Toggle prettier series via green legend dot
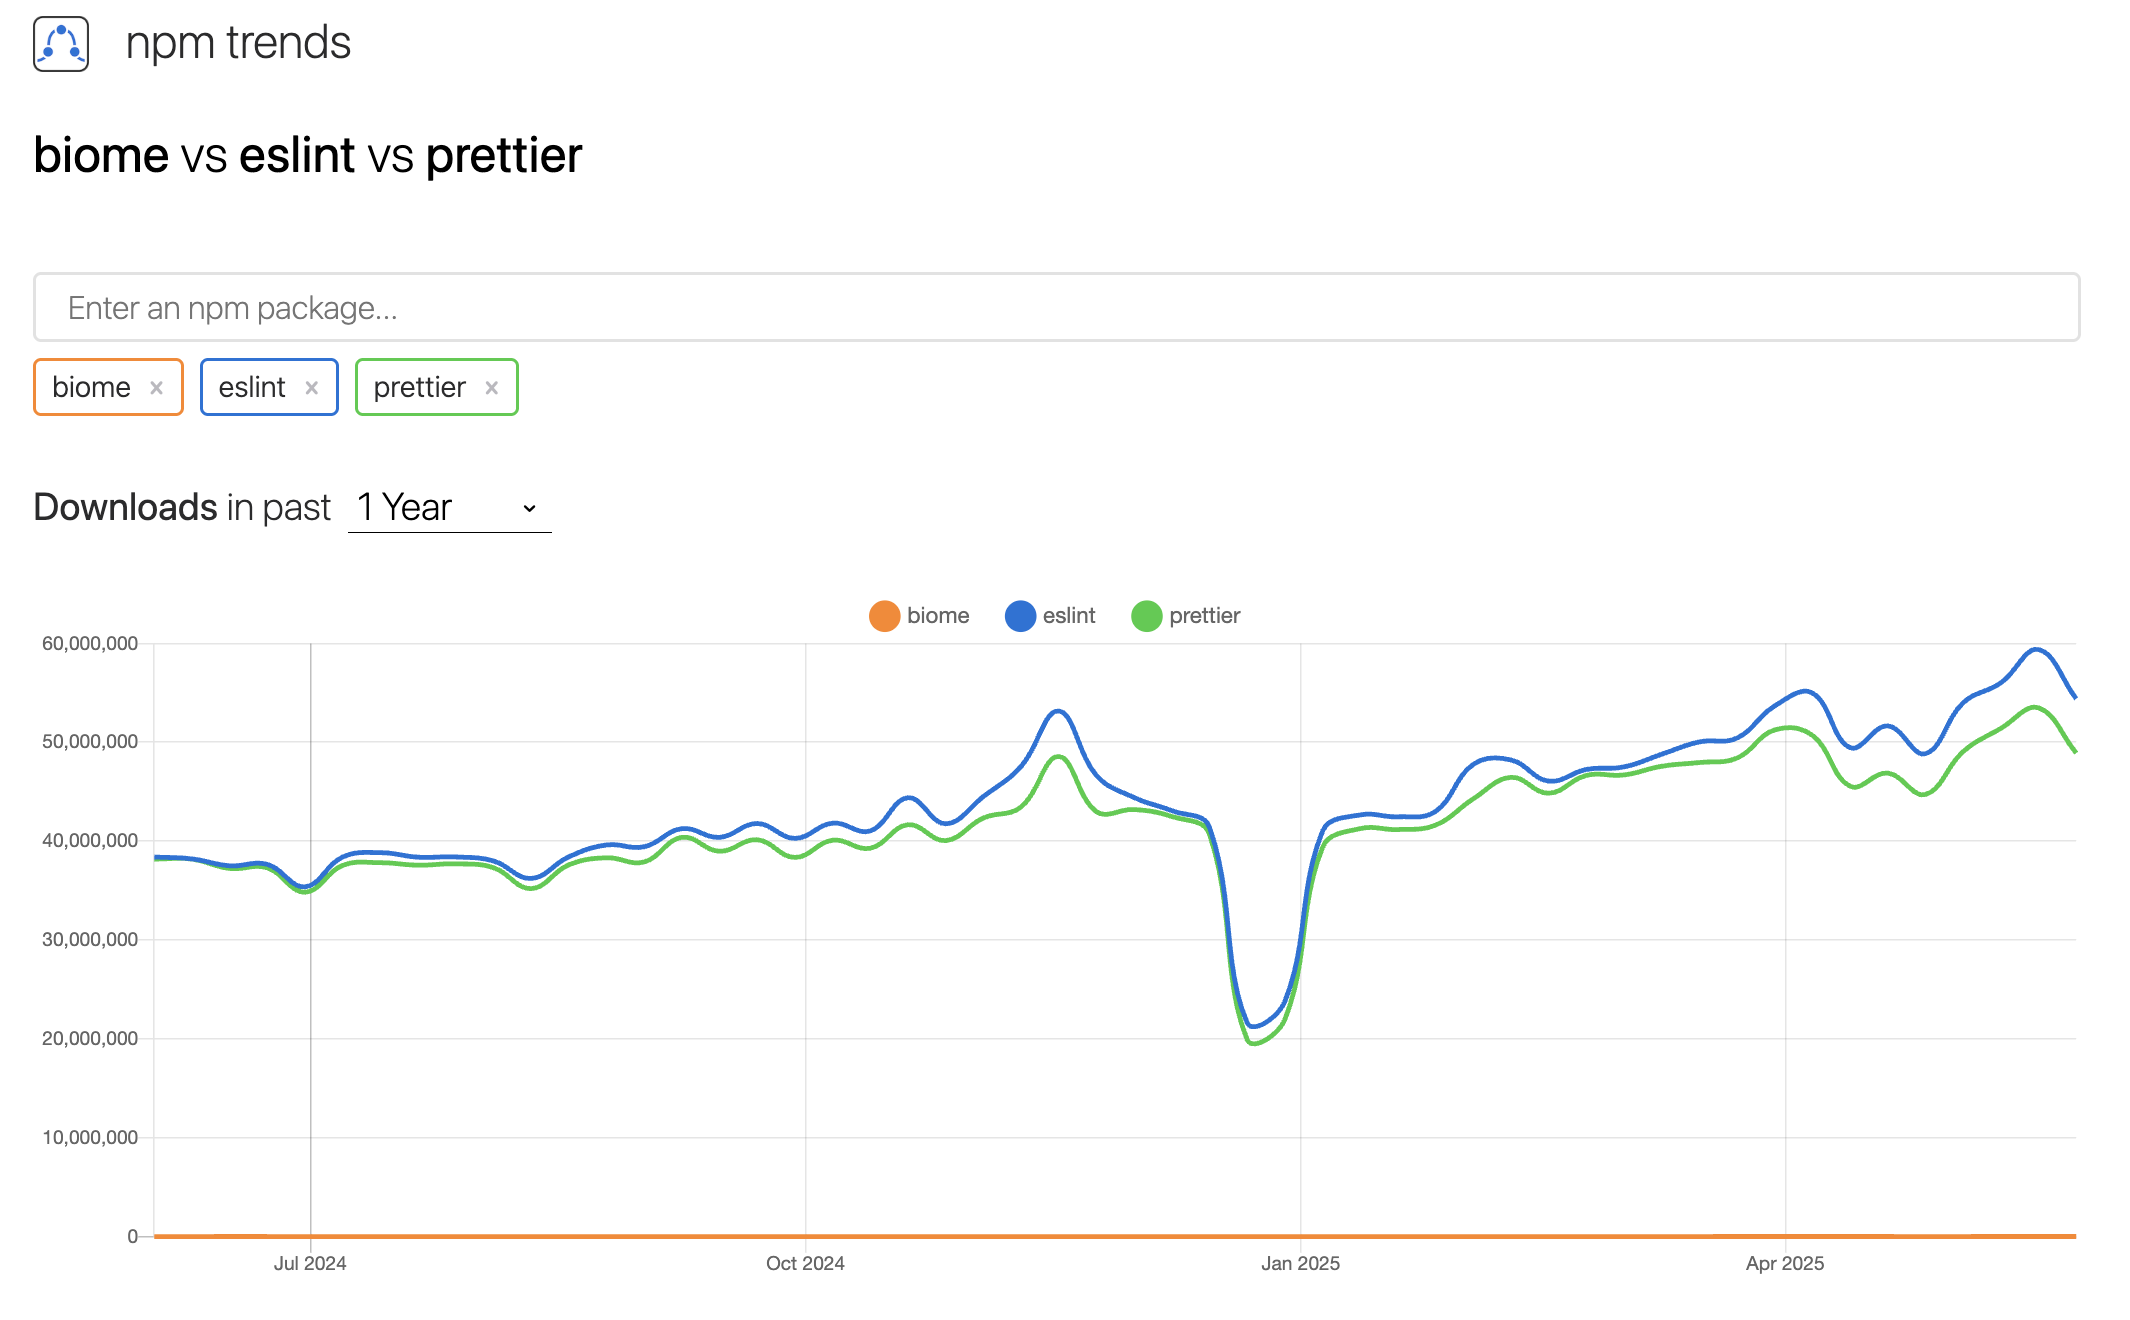This screenshot has height=1320, width=2130. (1146, 616)
